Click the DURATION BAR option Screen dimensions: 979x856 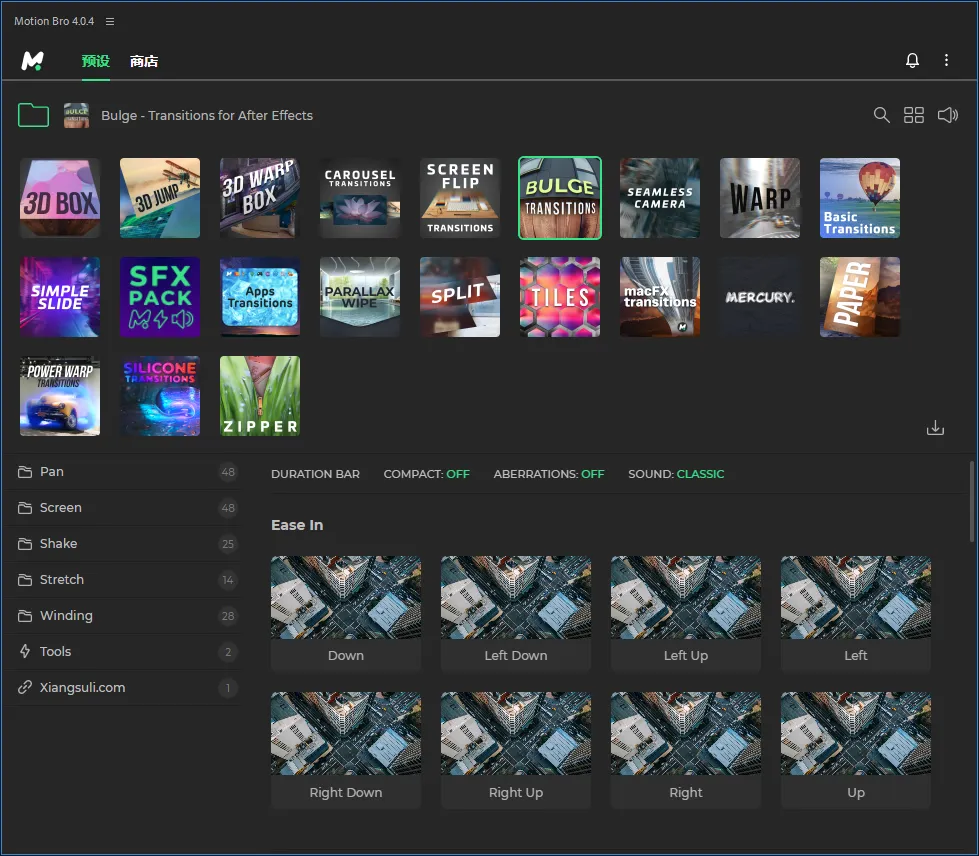pyautogui.click(x=315, y=474)
